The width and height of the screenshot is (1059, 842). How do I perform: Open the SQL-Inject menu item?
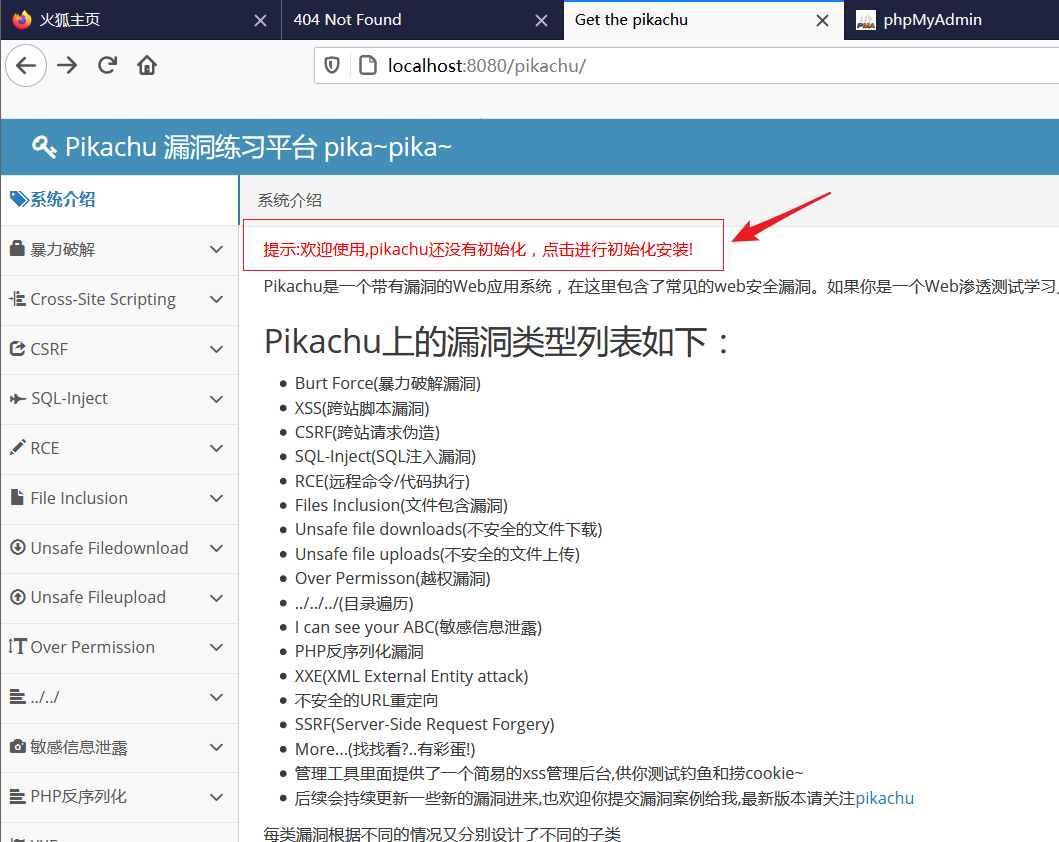tap(120, 399)
